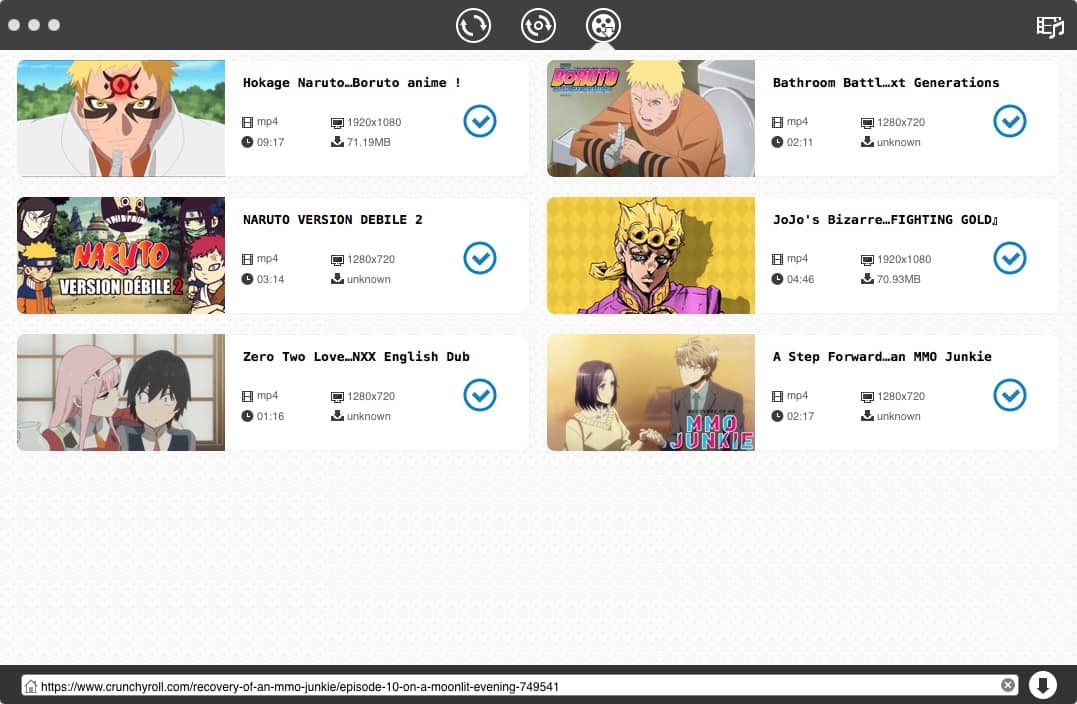Click the download size icon in Zero Two card

337,416
